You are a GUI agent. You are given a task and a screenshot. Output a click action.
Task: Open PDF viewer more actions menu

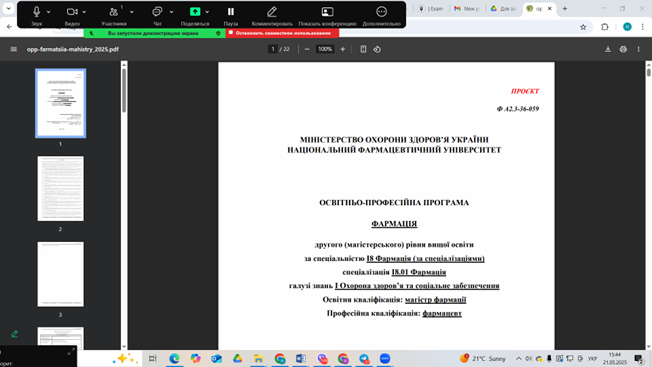(x=638, y=49)
